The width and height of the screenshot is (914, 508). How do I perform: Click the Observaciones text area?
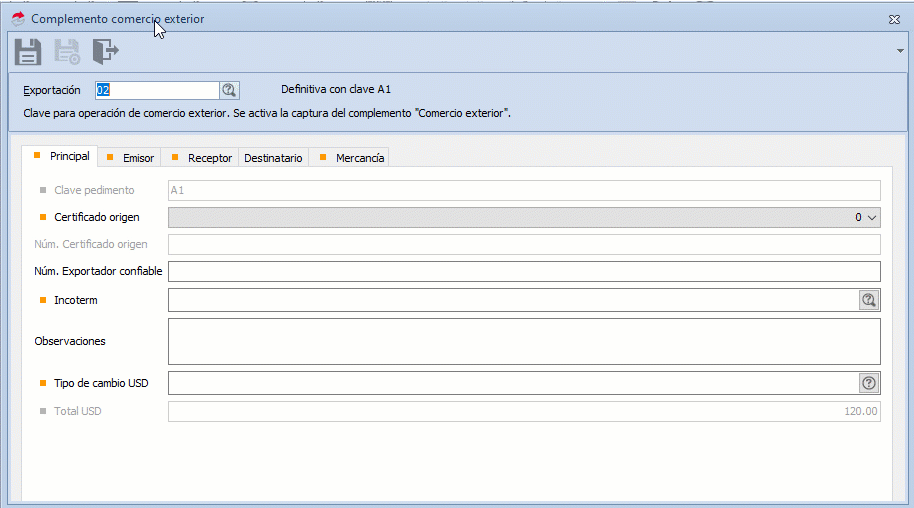coord(524,341)
